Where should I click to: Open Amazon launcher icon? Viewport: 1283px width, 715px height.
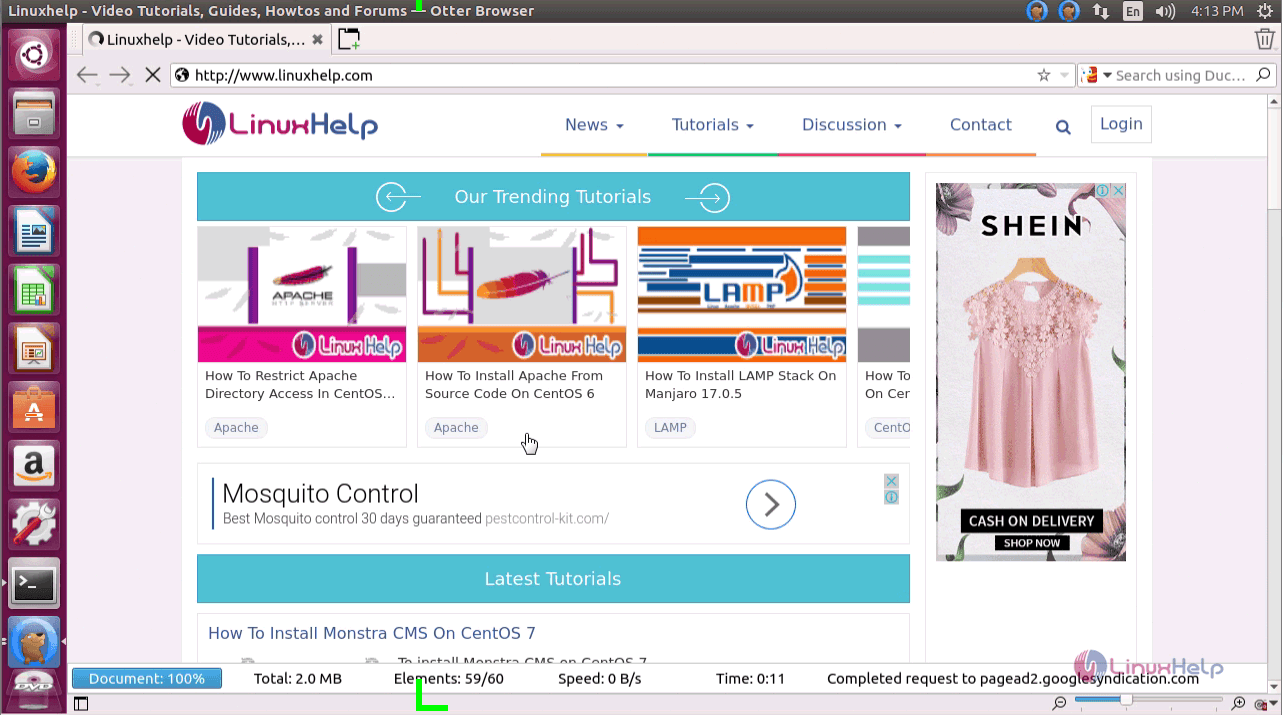34,466
